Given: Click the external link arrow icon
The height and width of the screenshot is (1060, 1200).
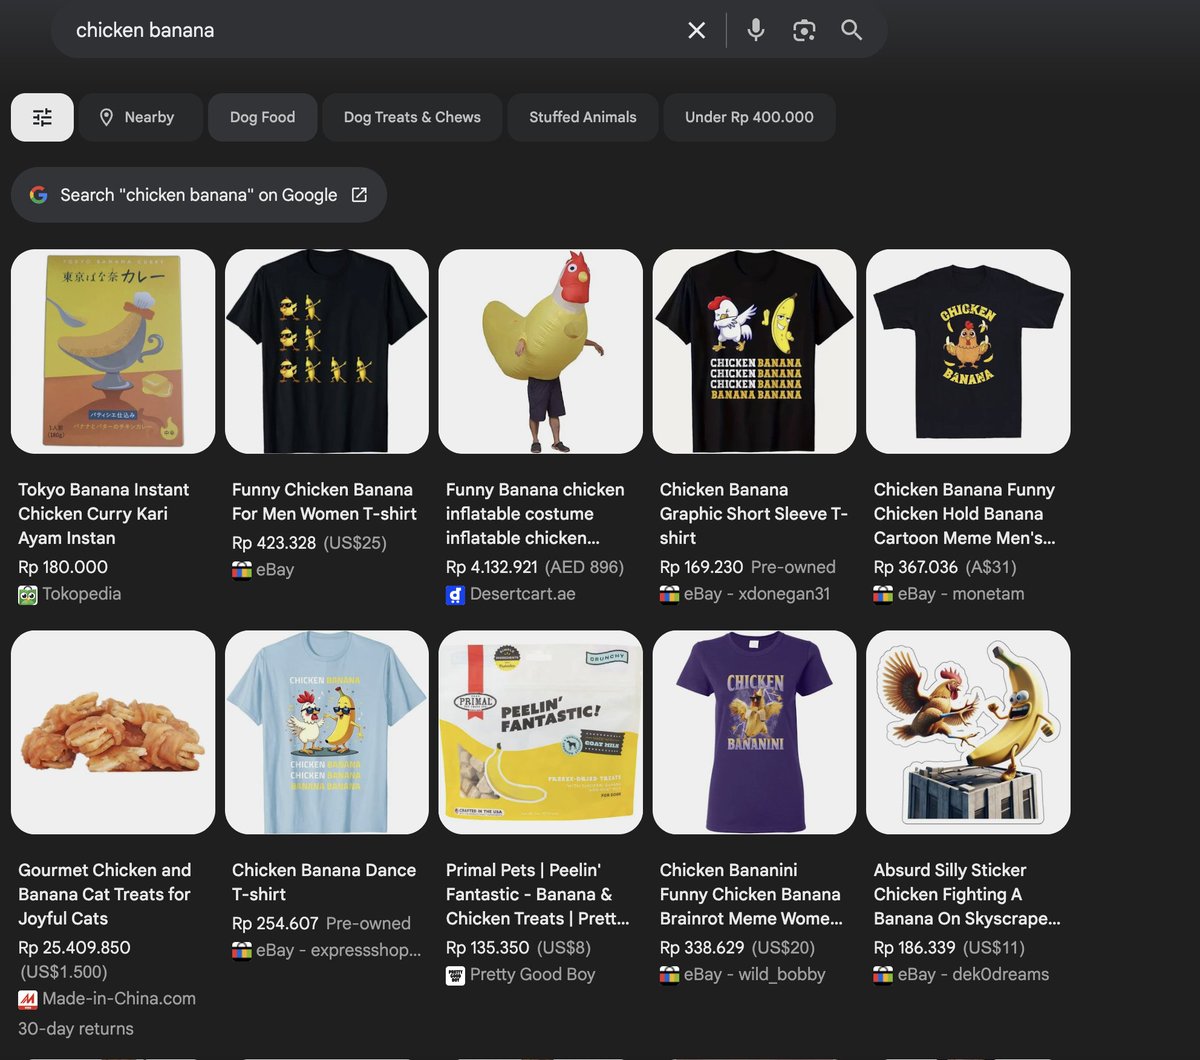Looking at the screenshot, I should (x=359, y=195).
